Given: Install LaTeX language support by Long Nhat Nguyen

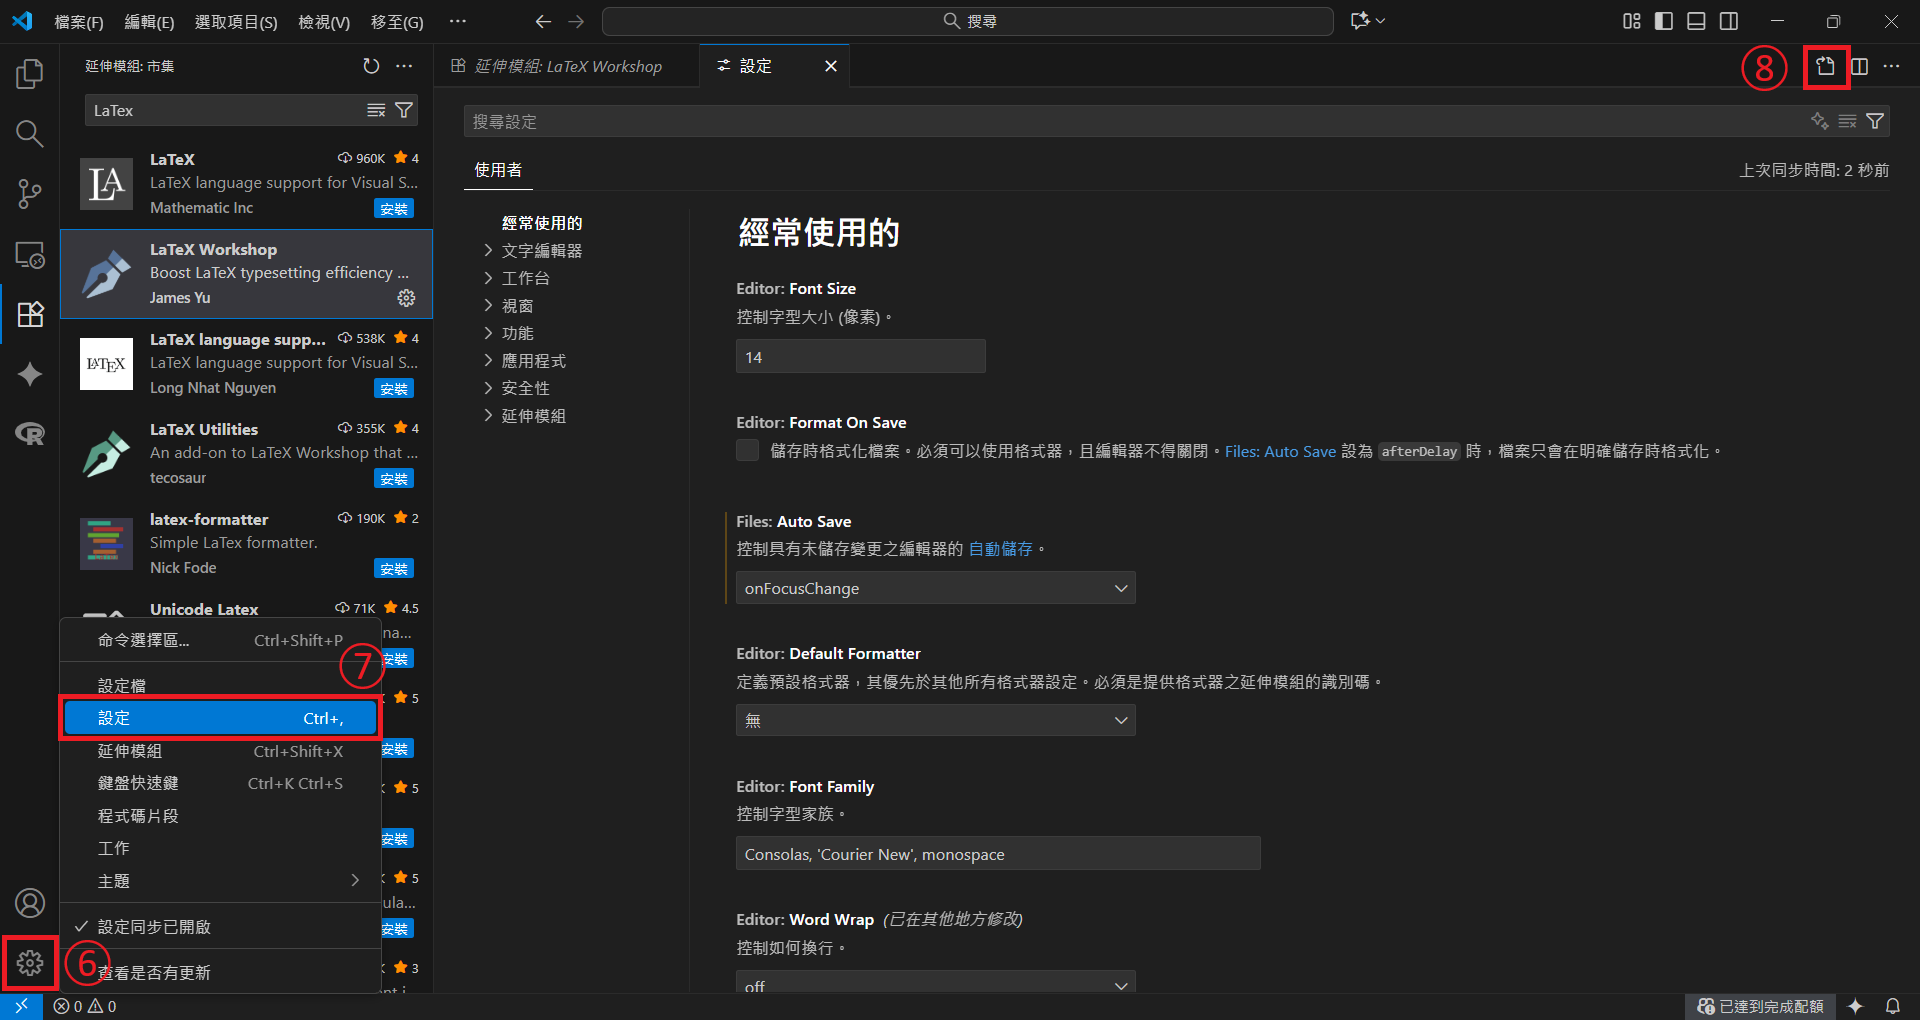Looking at the screenshot, I should coord(394,389).
